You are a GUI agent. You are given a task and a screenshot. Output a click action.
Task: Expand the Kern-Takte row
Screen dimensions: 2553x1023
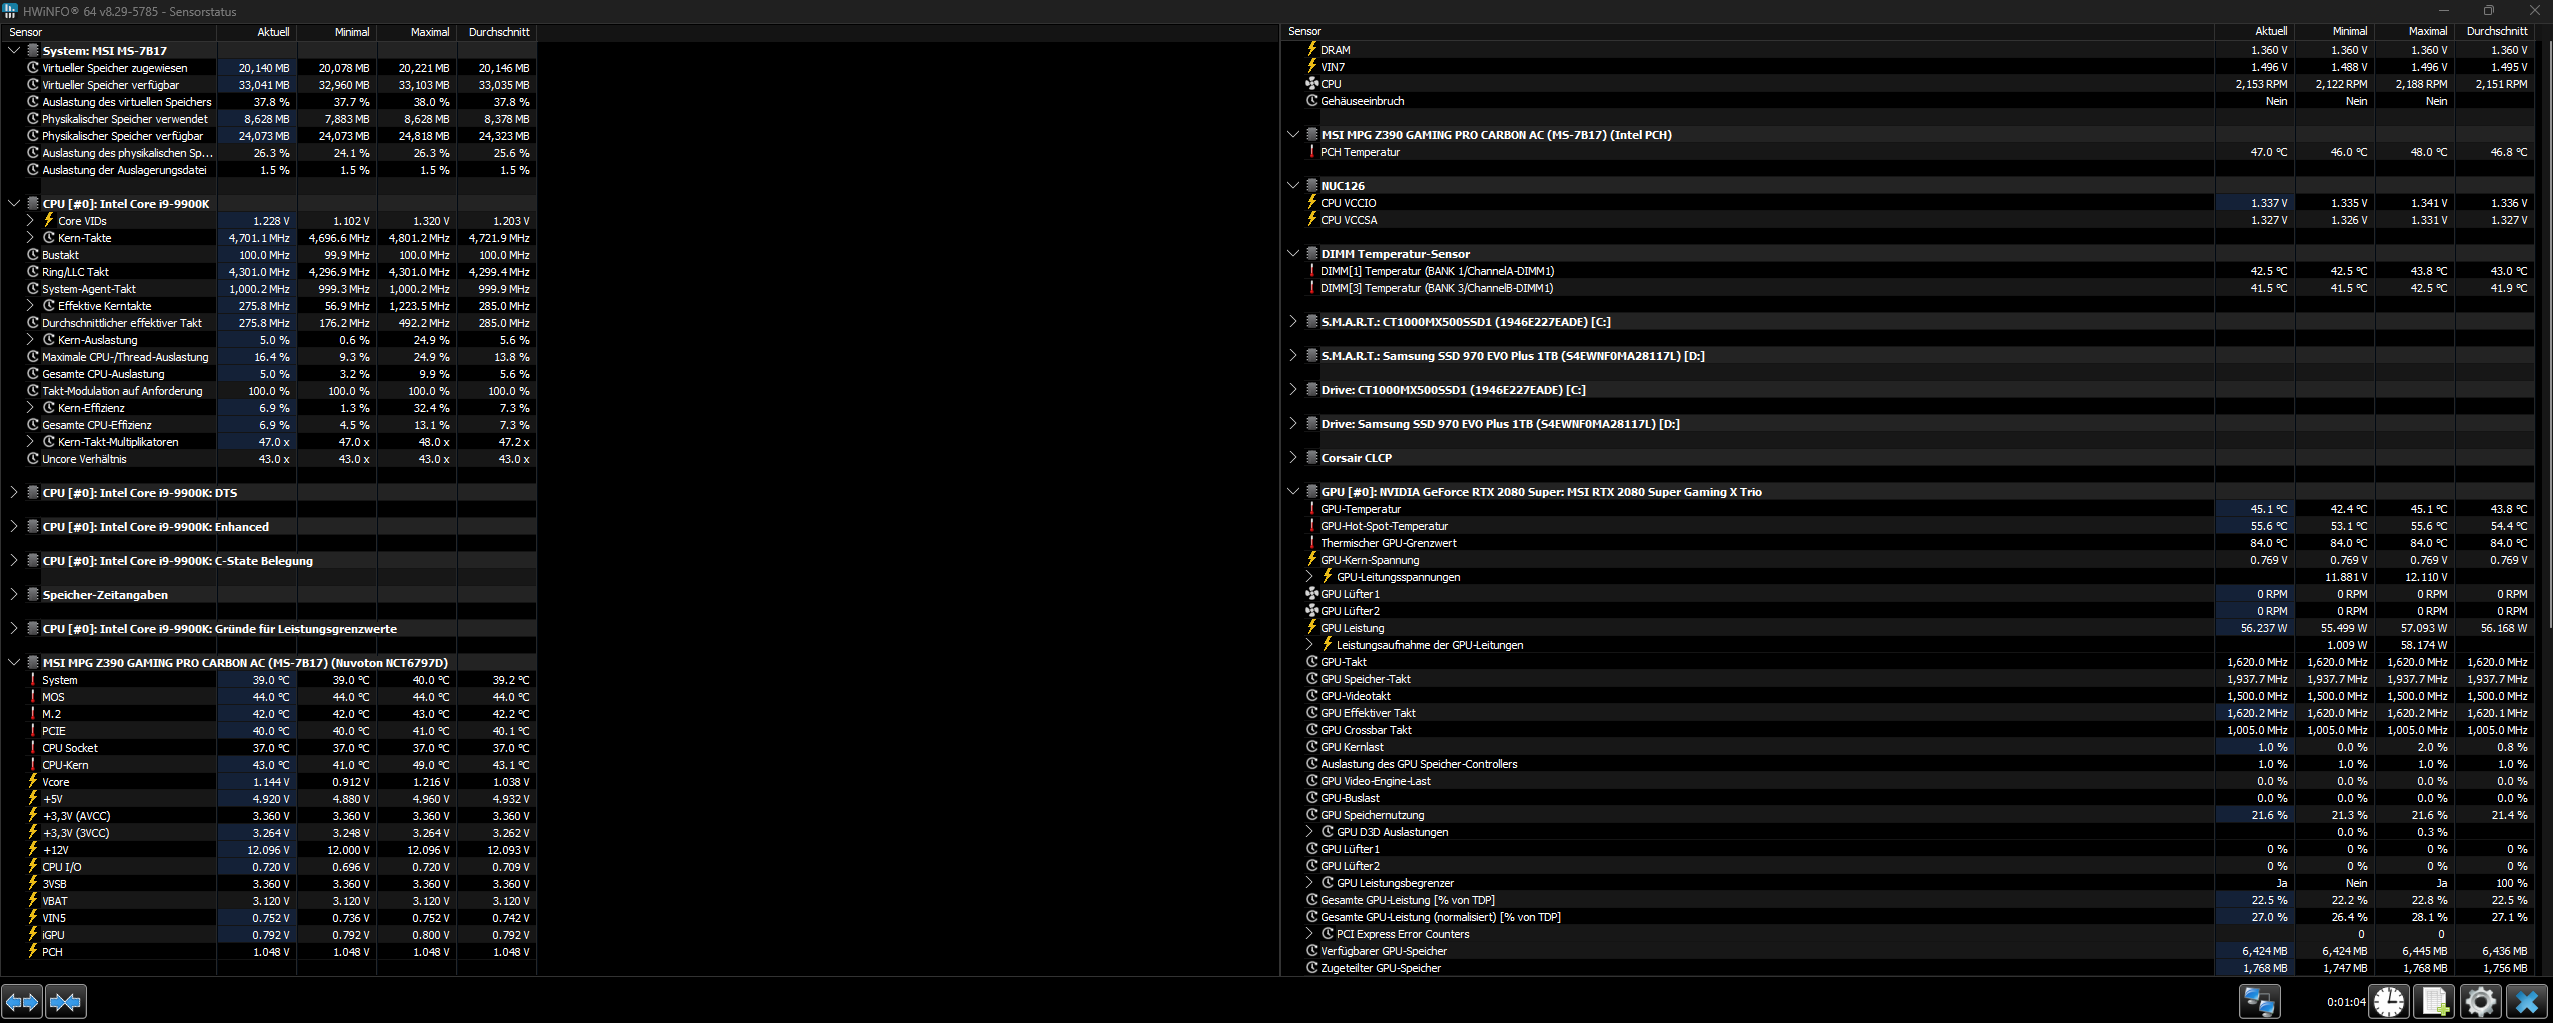(x=30, y=238)
